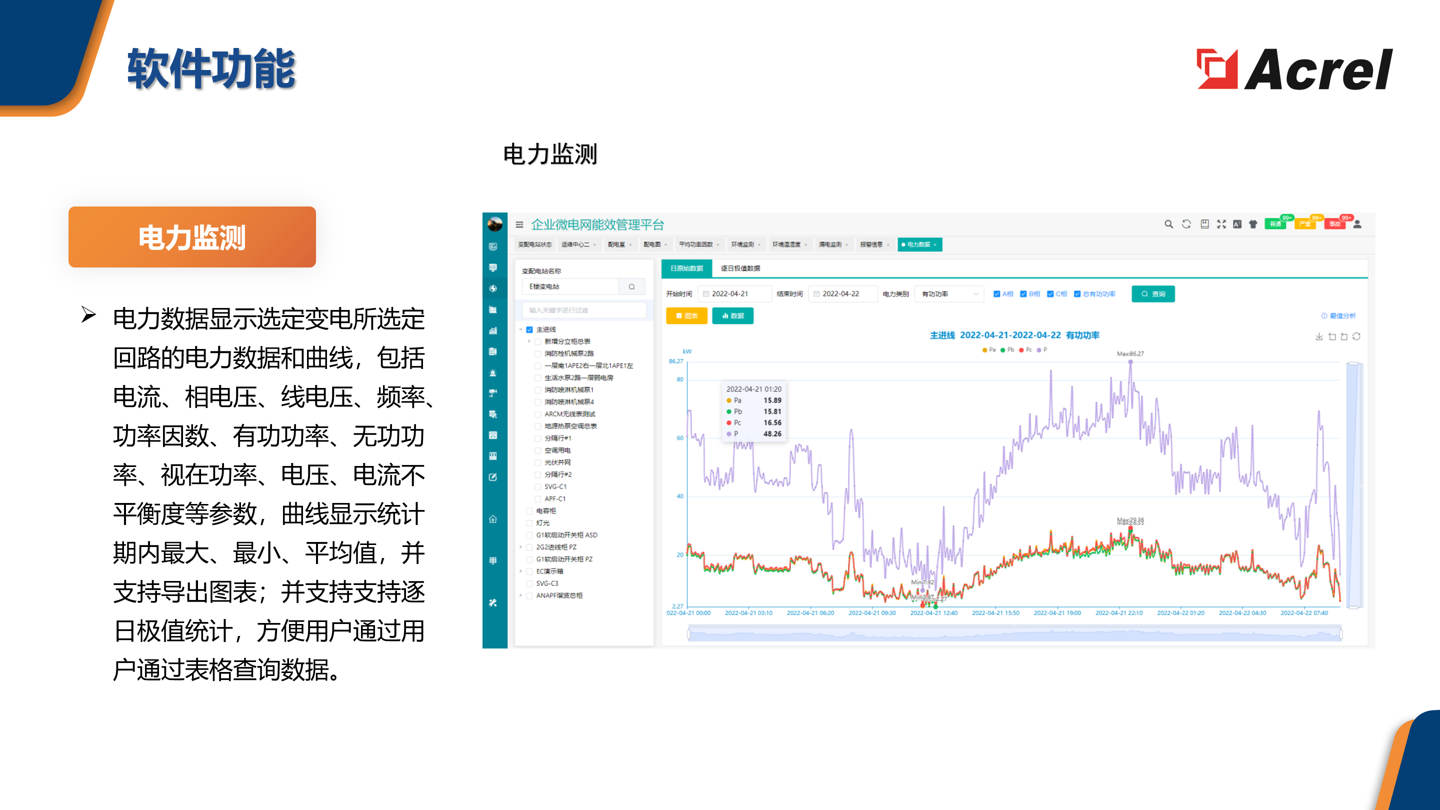Viewport: 1440px width, 810px height.
Task: Click the hamburger menu icon beside the platform title
Action: point(519,224)
